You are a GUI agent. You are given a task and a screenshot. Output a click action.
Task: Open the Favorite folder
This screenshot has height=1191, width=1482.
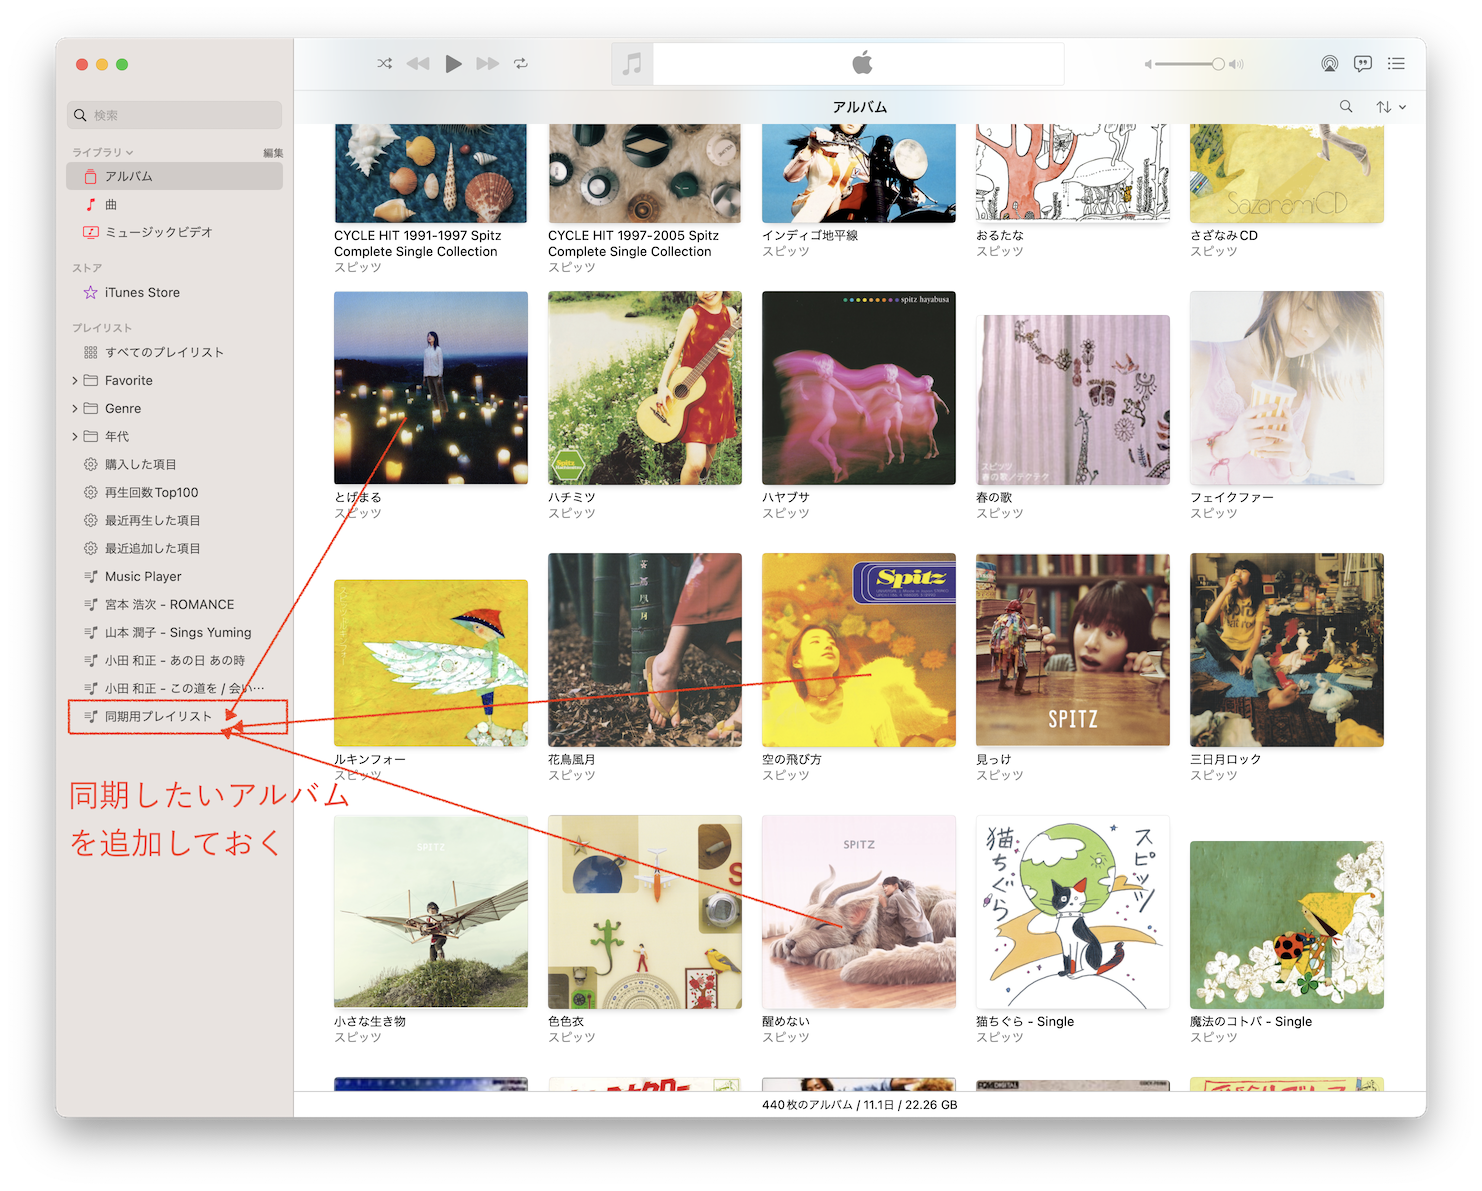(129, 381)
